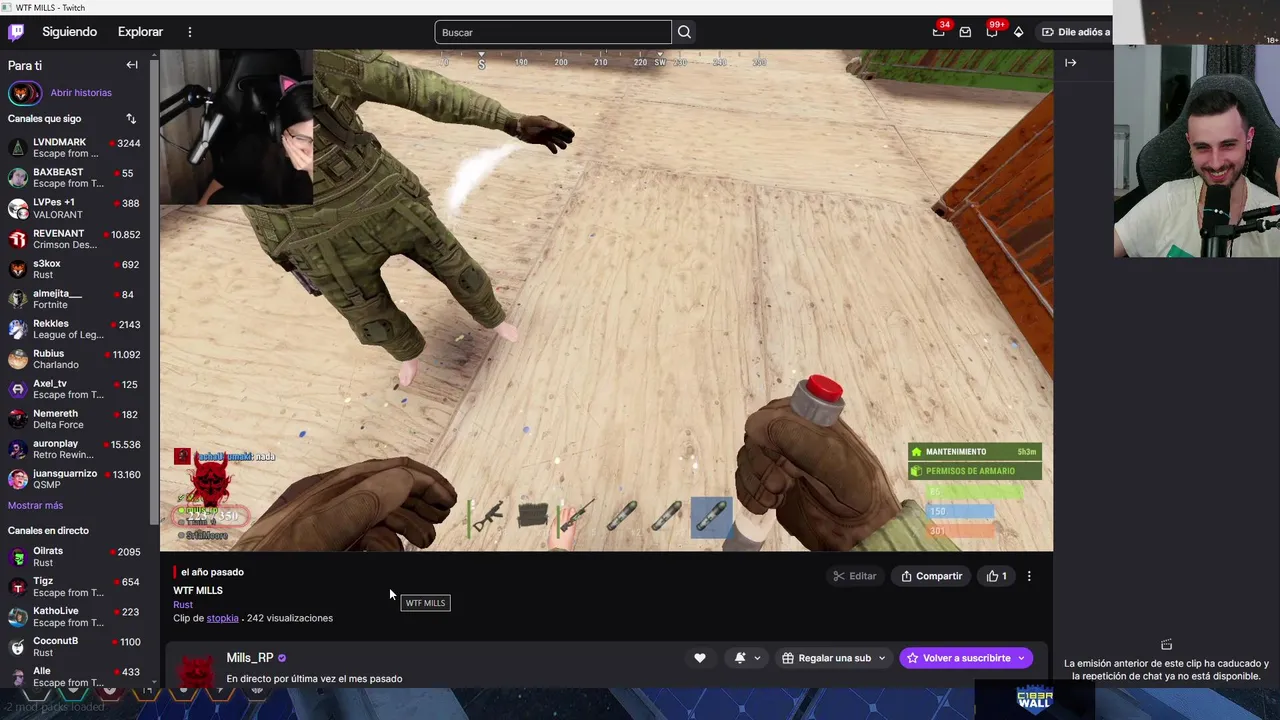Viewport: 1280px width, 720px height.
Task: Open Rubius channel avatar
Action: coord(17,359)
